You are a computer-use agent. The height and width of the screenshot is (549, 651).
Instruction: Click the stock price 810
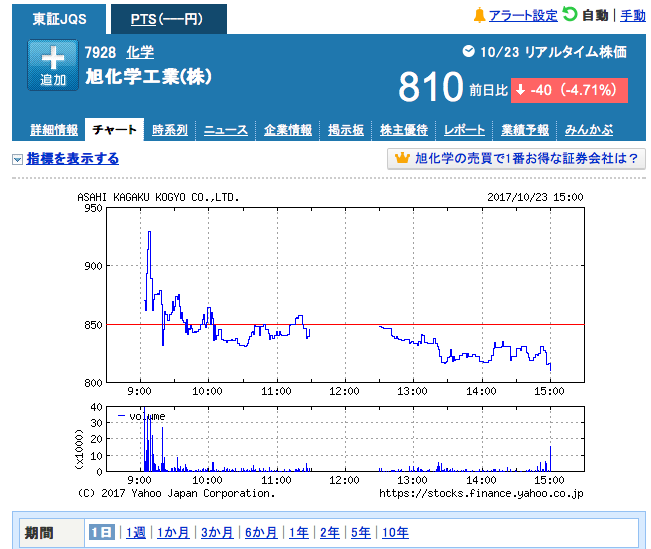[x=431, y=87]
